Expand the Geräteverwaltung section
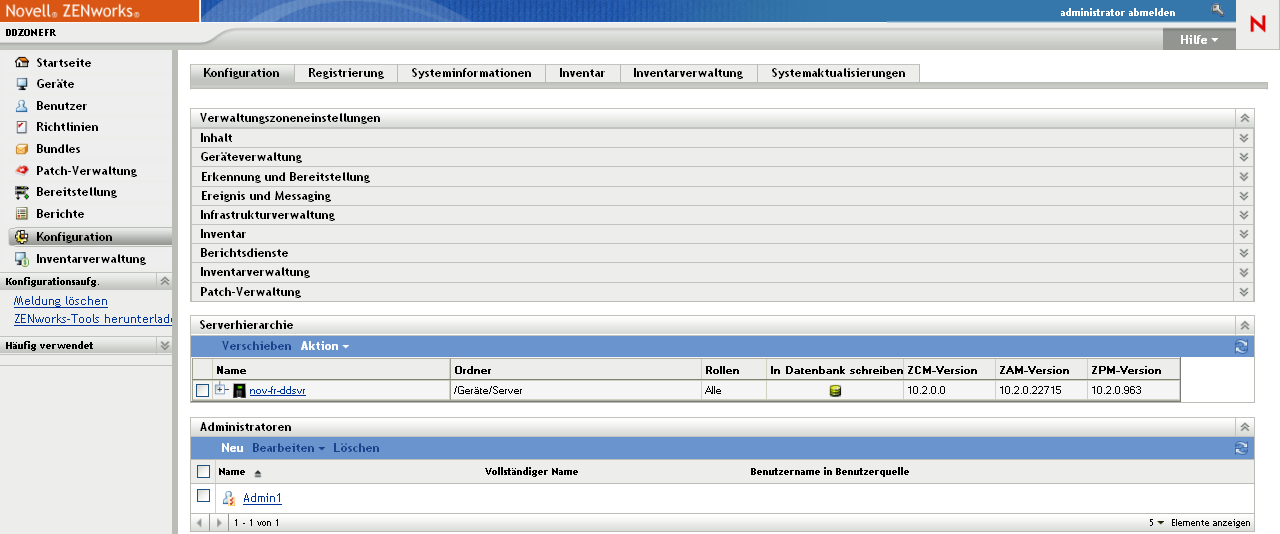The width and height of the screenshot is (1280, 534). pyautogui.click(x=1245, y=157)
